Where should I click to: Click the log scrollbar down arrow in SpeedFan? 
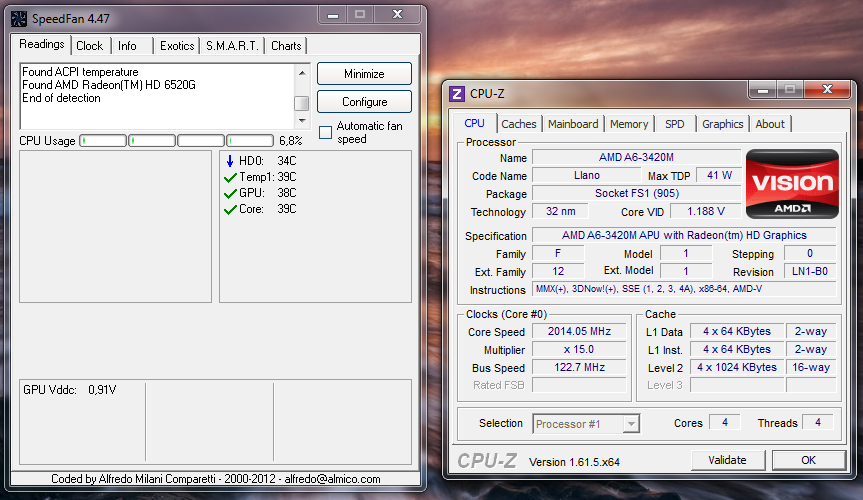[302, 121]
